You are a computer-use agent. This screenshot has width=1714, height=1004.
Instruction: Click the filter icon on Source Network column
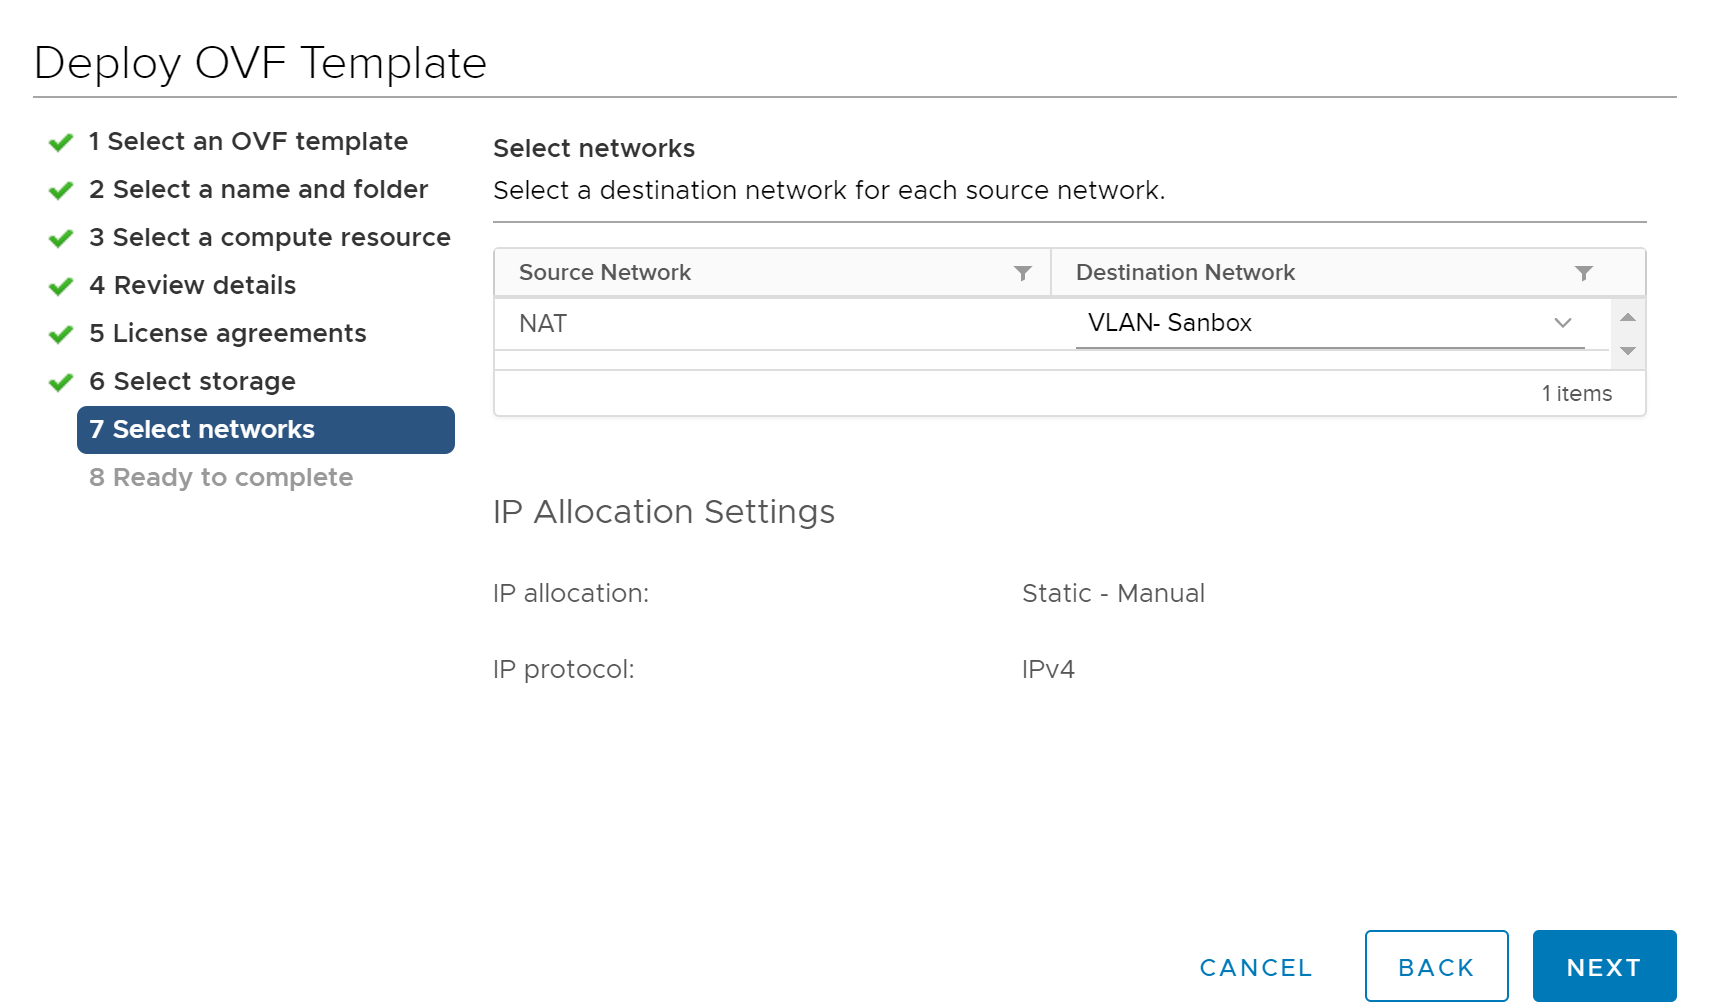1022,272
